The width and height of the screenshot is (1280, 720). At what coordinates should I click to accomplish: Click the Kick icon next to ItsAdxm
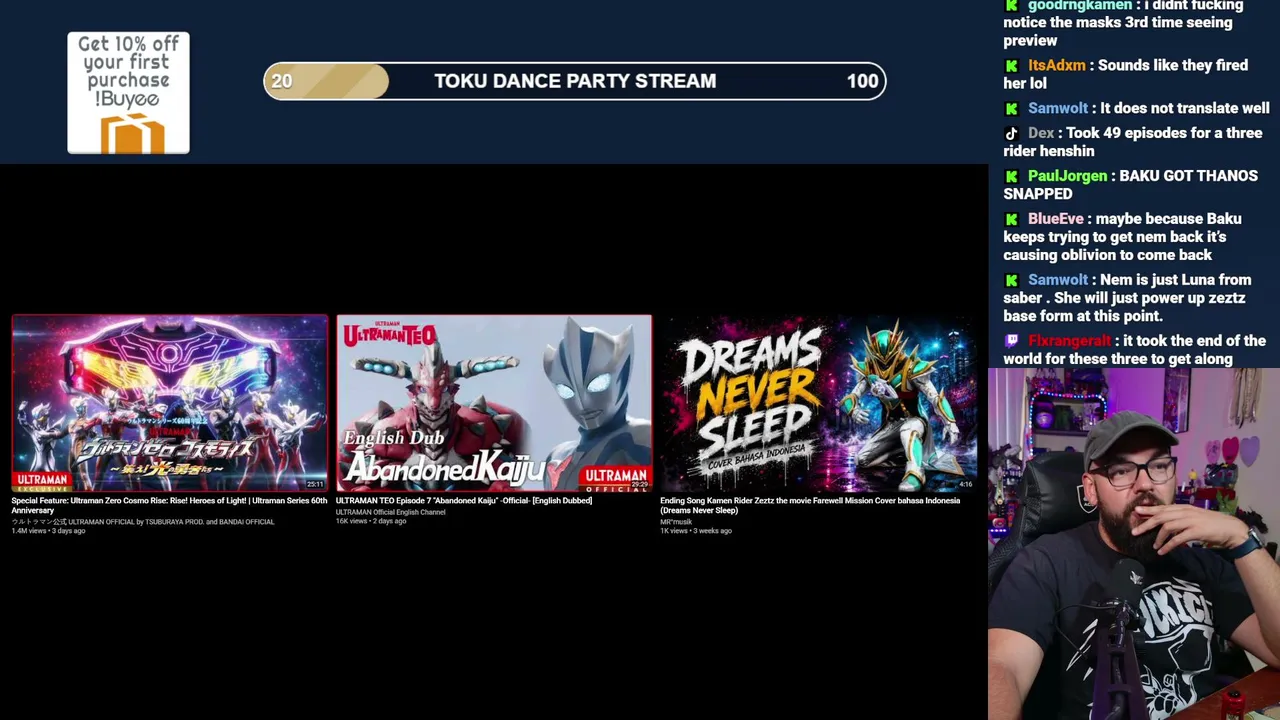tap(1011, 66)
